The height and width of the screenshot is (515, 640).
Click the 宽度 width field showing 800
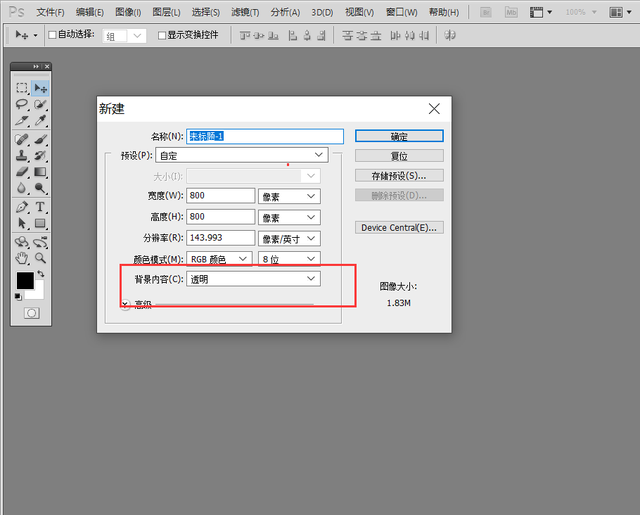coord(221,196)
